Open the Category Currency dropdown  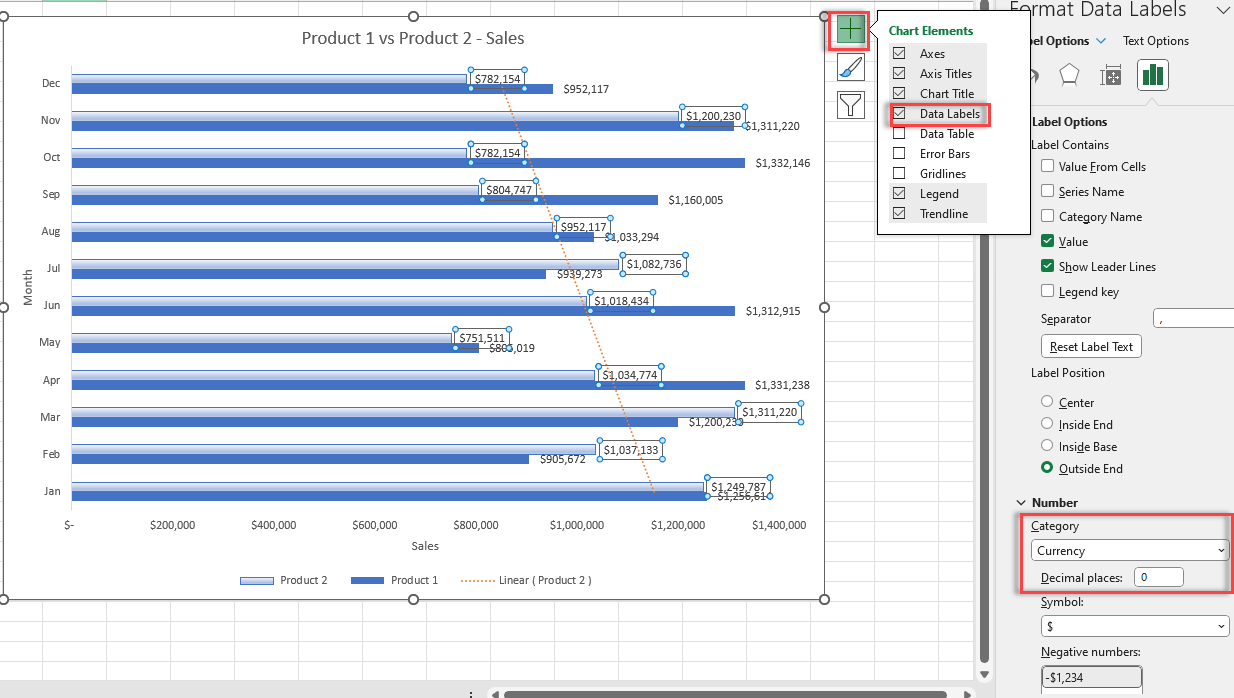coord(1130,550)
